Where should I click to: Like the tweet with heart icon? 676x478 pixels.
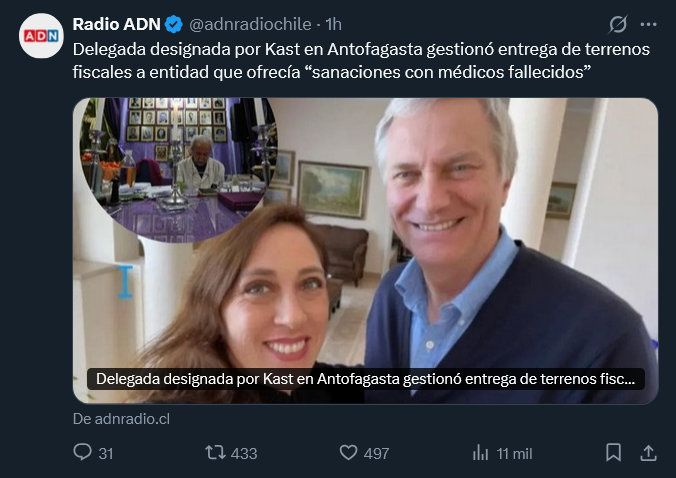(348, 453)
